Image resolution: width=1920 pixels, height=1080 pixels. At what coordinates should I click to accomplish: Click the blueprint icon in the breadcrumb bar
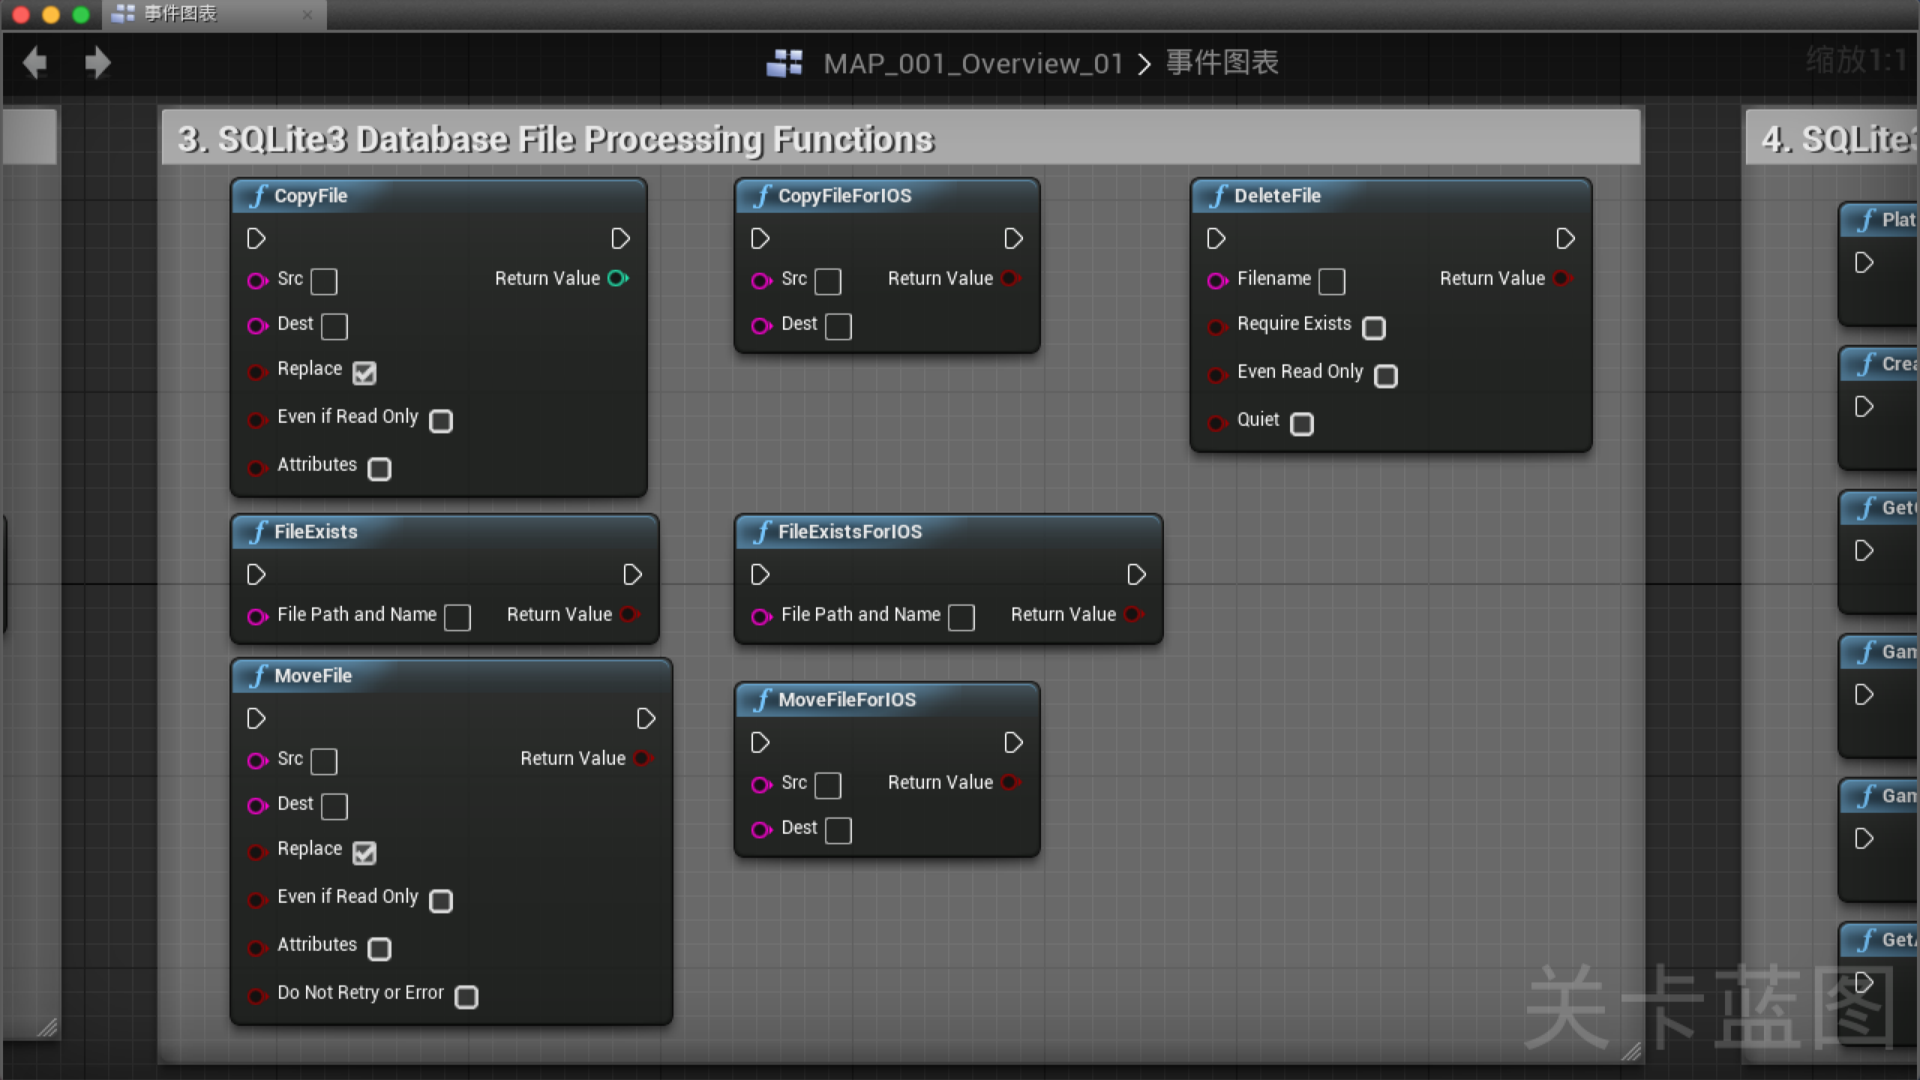tap(785, 62)
